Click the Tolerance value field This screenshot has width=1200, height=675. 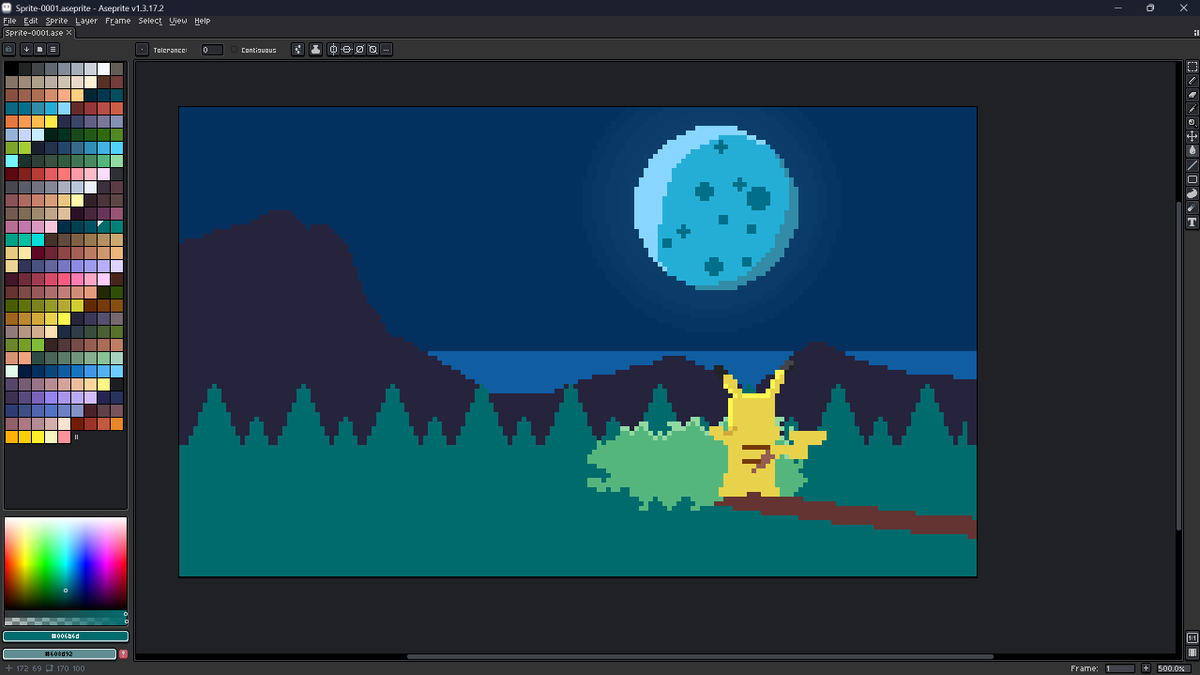tap(212, 50)
